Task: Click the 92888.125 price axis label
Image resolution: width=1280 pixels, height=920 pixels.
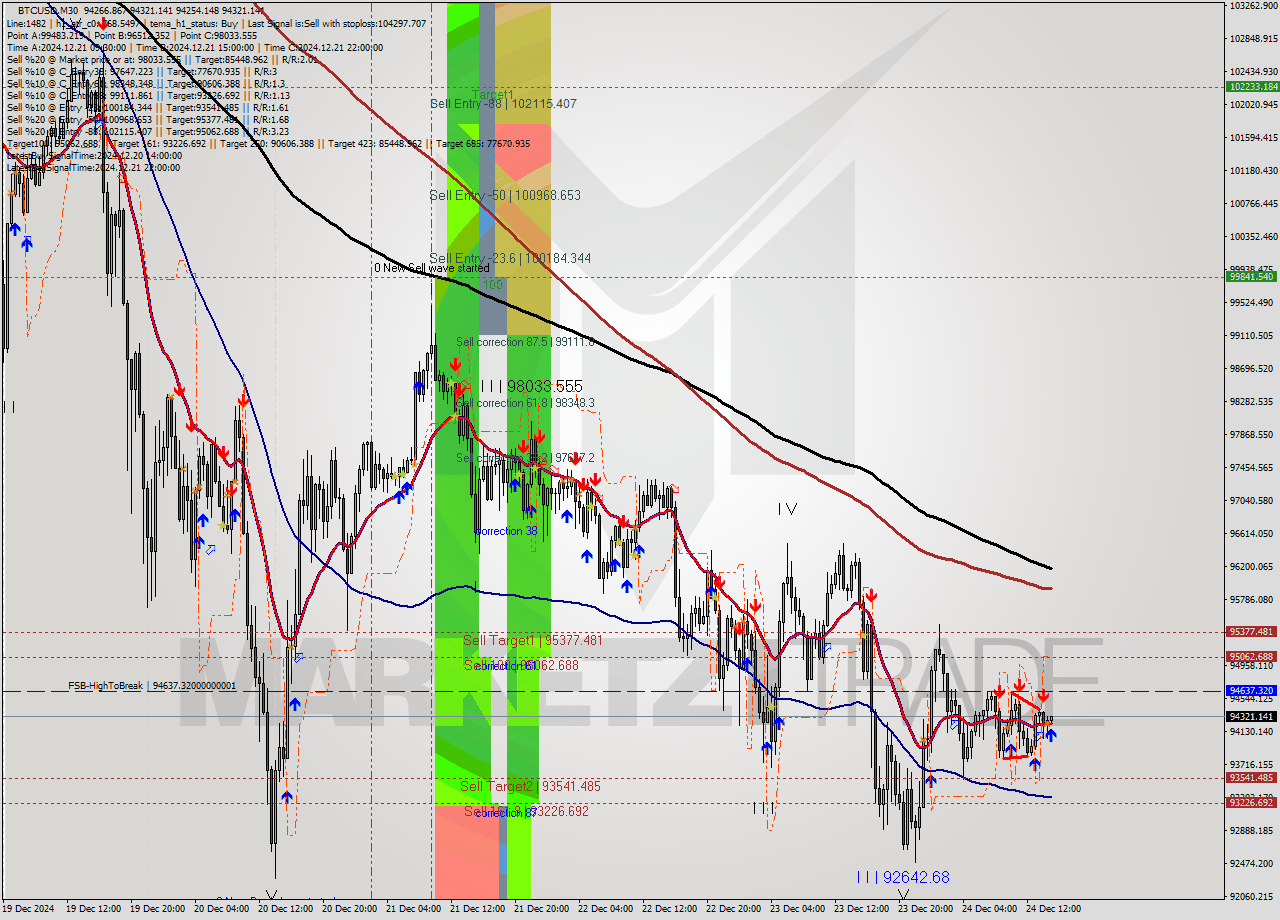Action: click(1252, 830)
